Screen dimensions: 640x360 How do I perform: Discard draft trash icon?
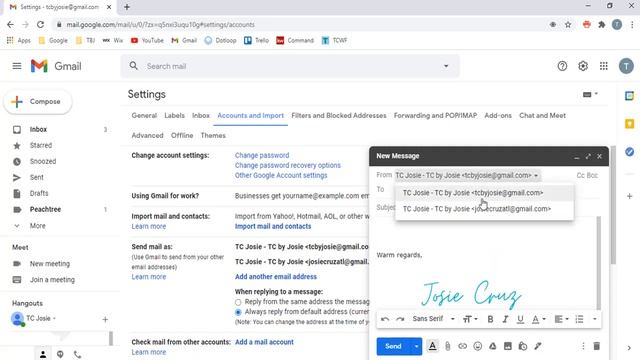tap(596, 346)
